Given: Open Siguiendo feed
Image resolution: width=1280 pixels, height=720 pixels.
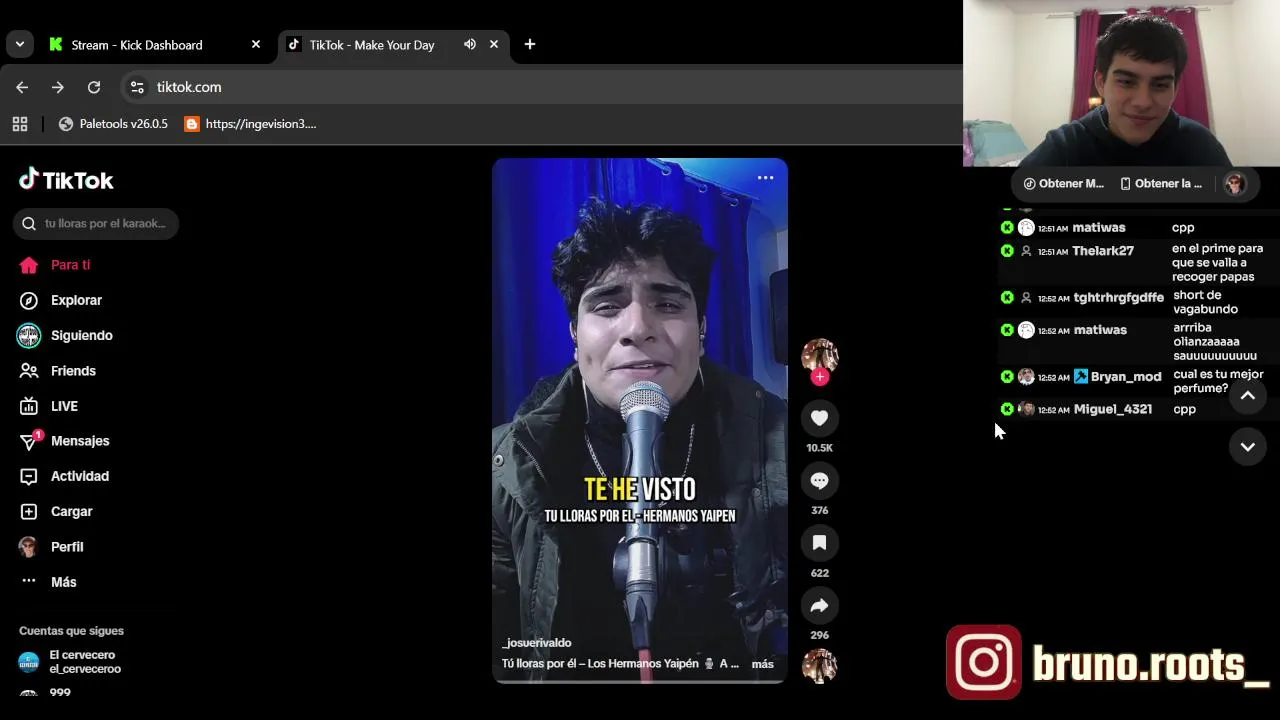Looking at the screenshot, I should [66, 335].
